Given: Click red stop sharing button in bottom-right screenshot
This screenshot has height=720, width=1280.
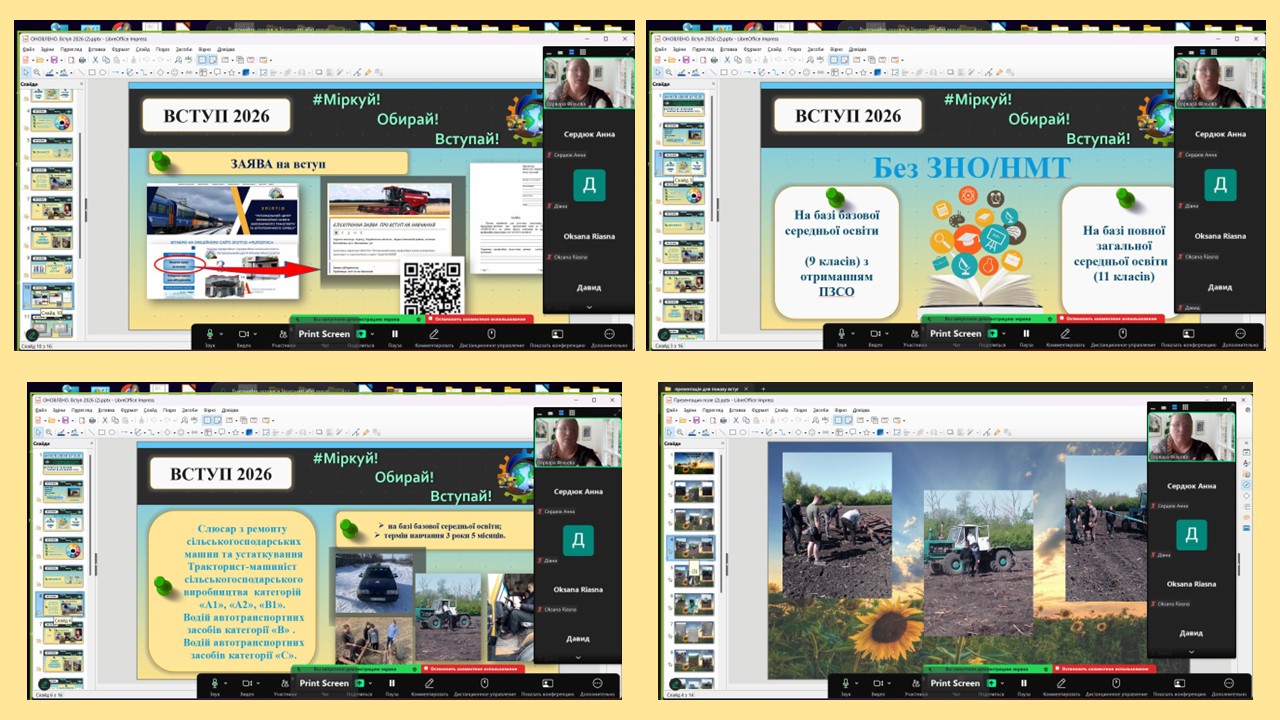Looking at the screenshot, I should pyautogui.click(x=1106, y=669).
